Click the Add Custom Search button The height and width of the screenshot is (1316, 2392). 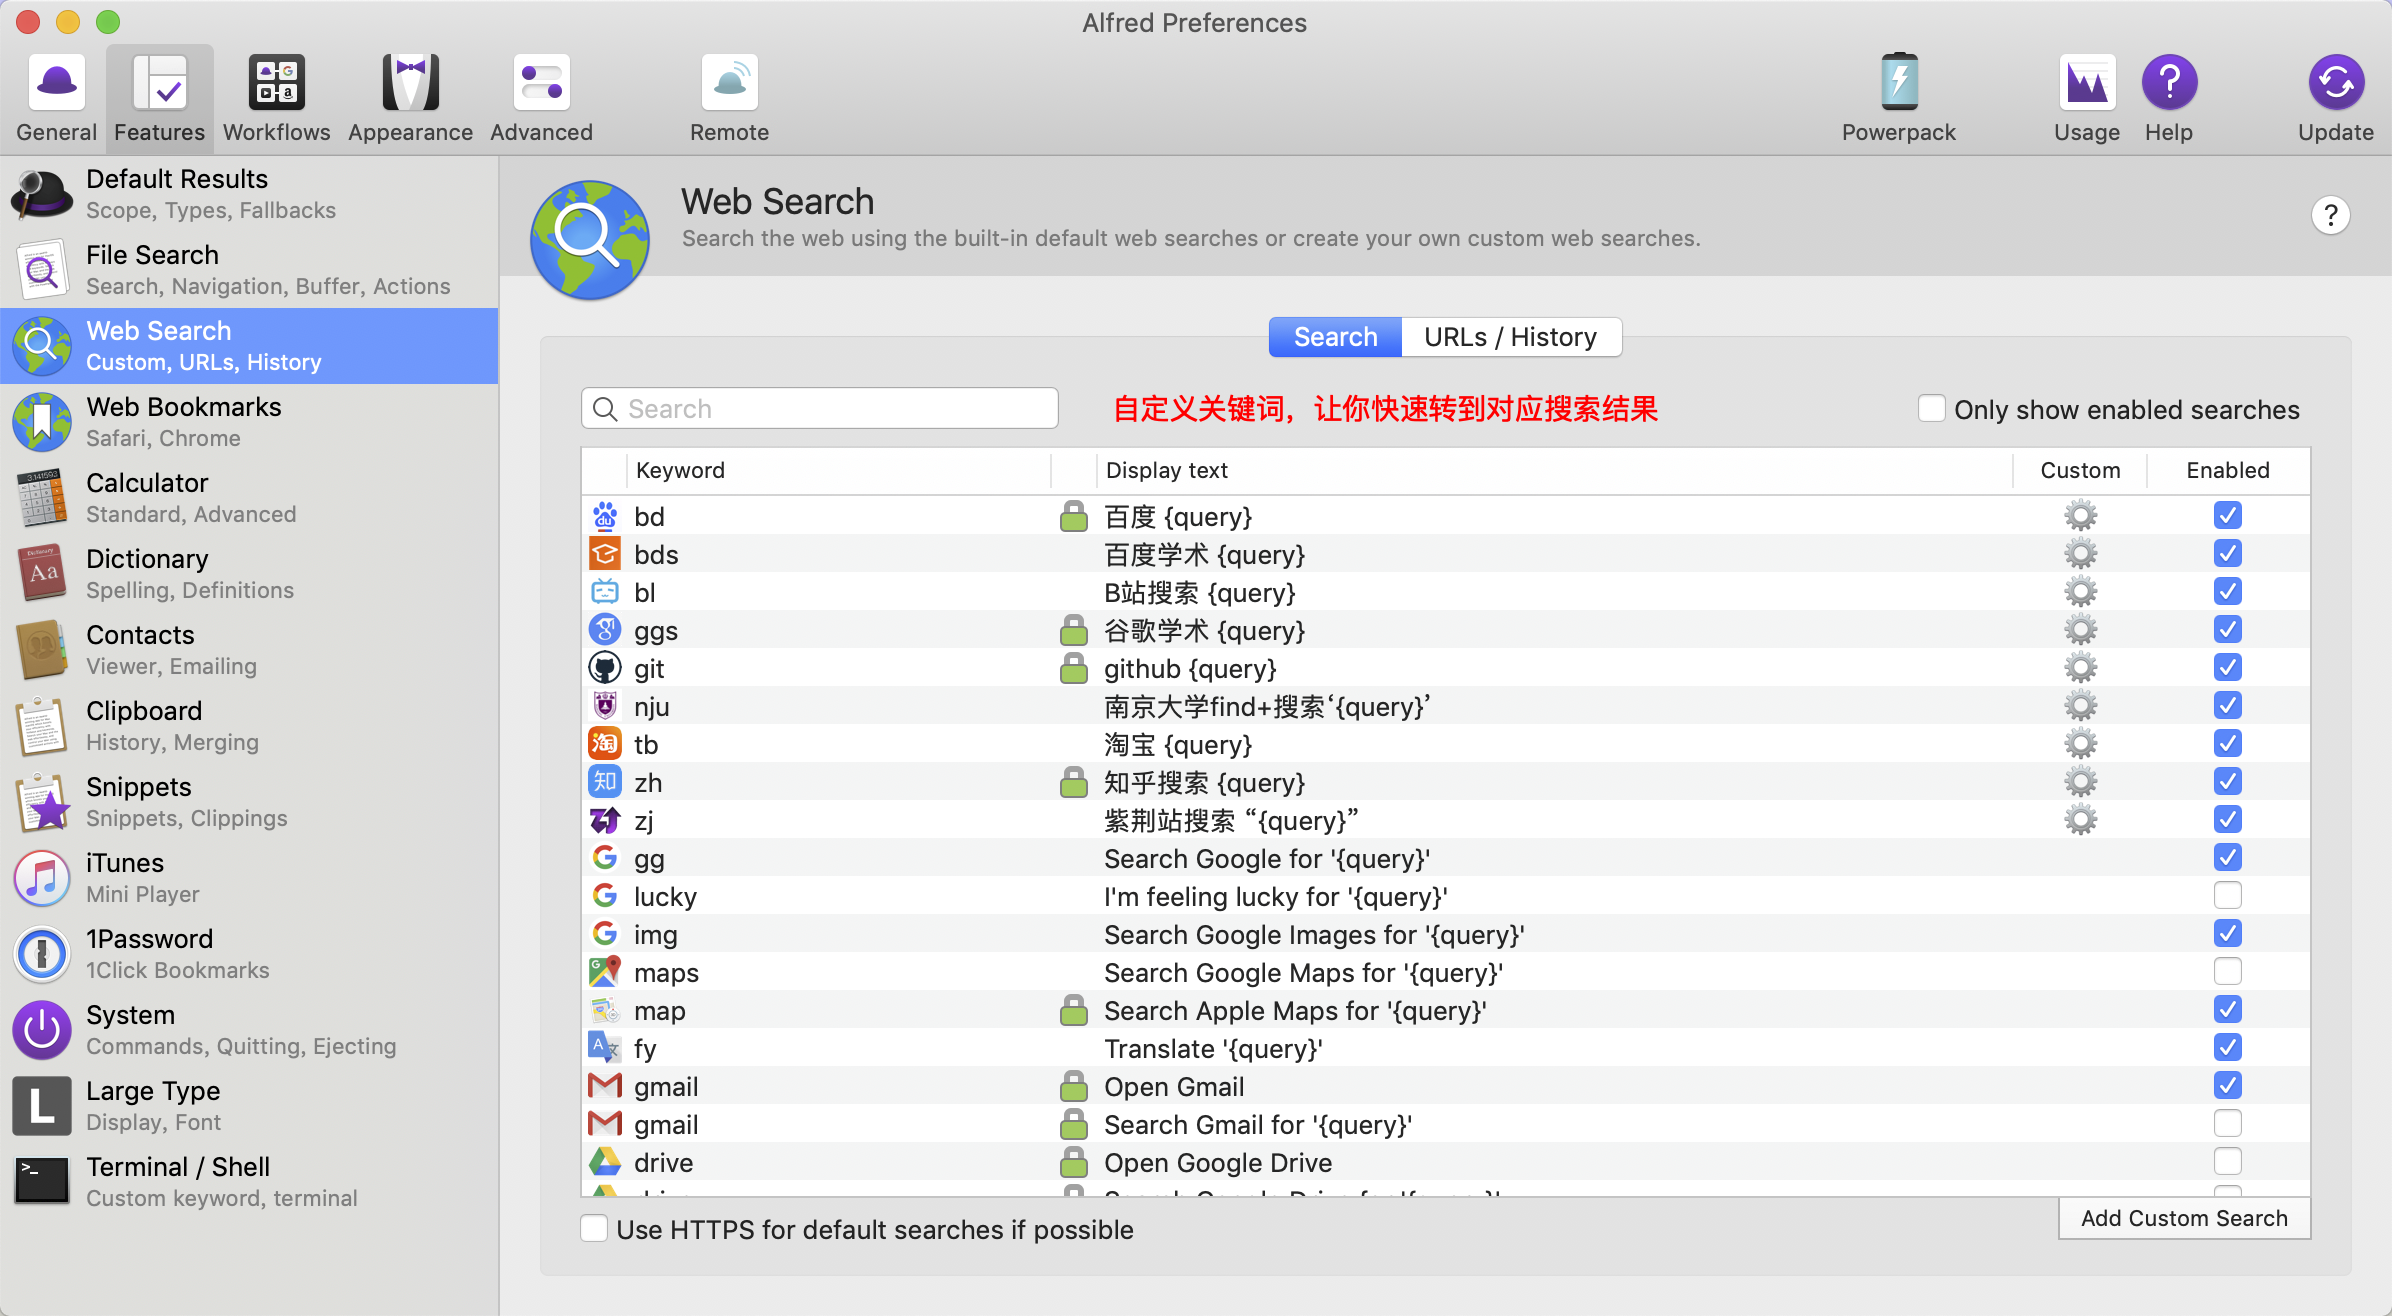click(x=2184, y=1218)
